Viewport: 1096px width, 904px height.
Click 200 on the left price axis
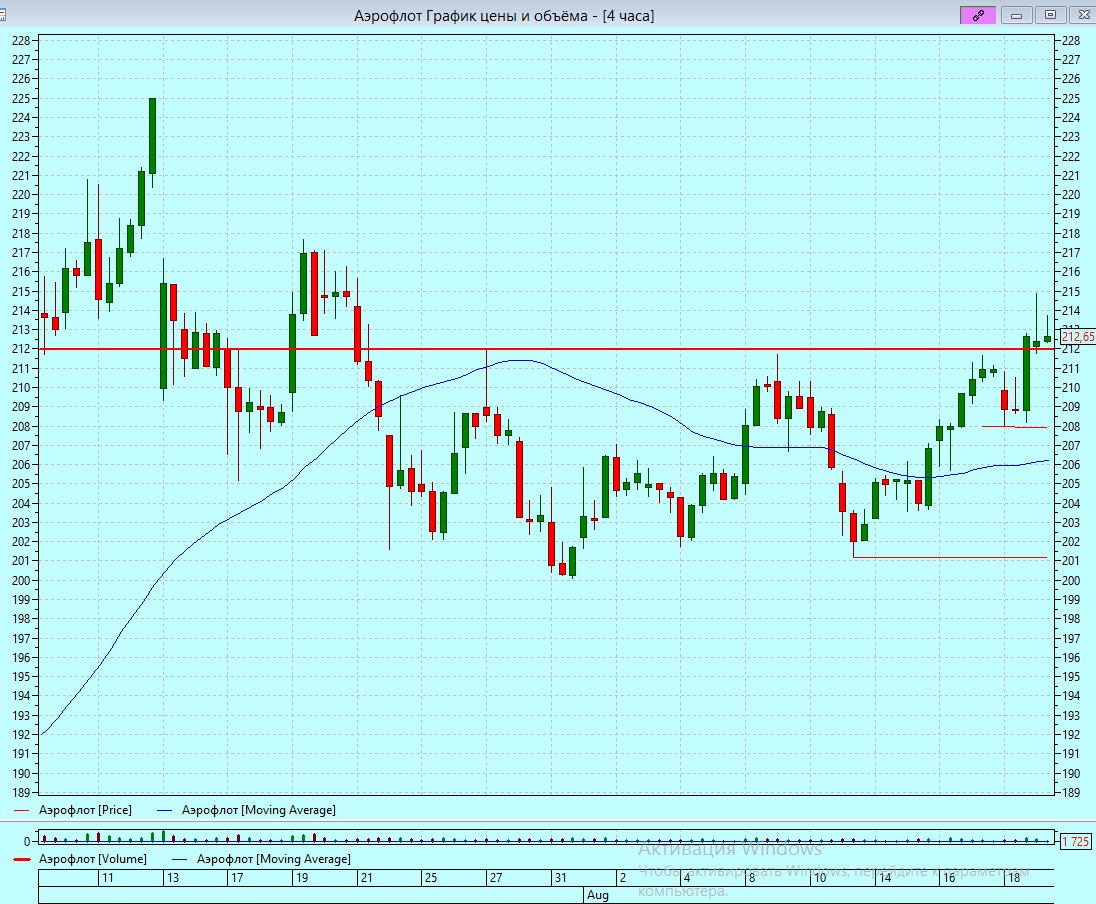tap(21, 580)
